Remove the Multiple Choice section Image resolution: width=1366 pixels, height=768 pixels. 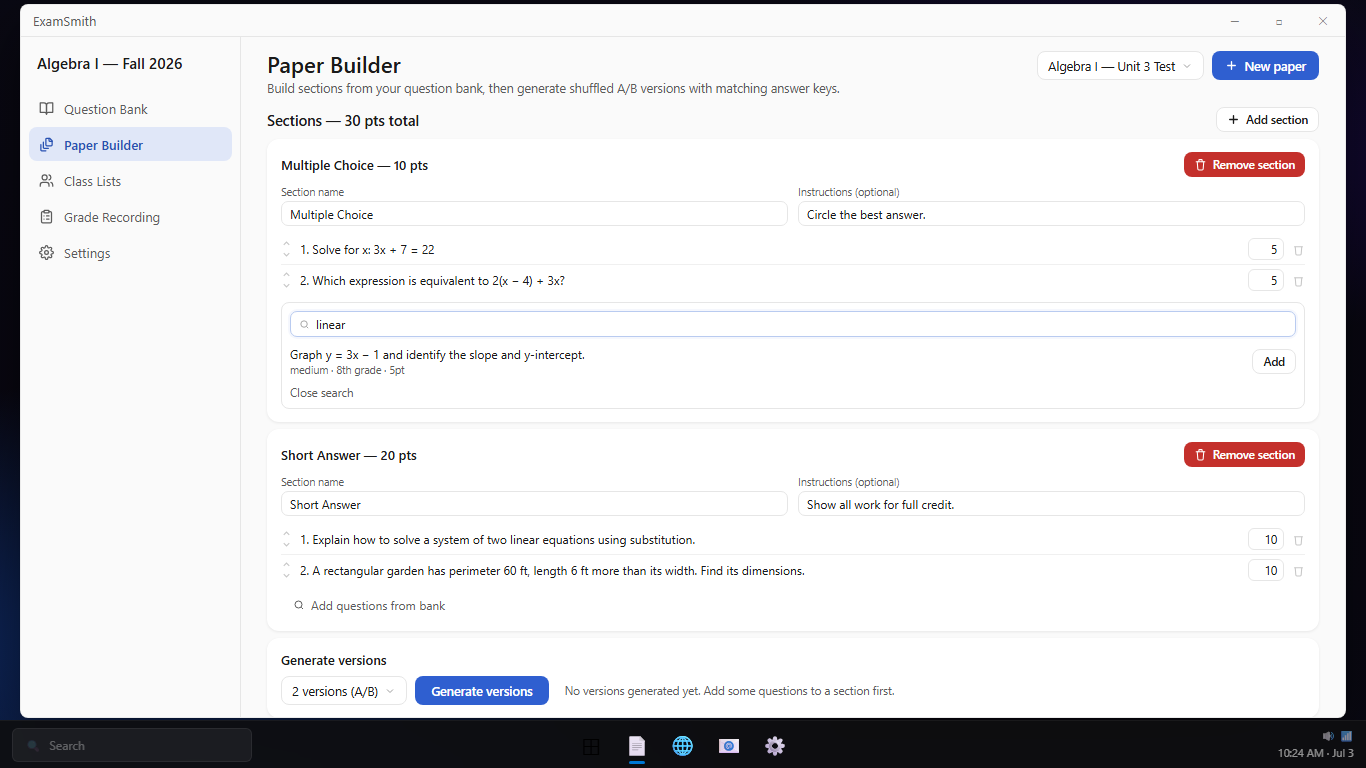(x=1244, y=165)
